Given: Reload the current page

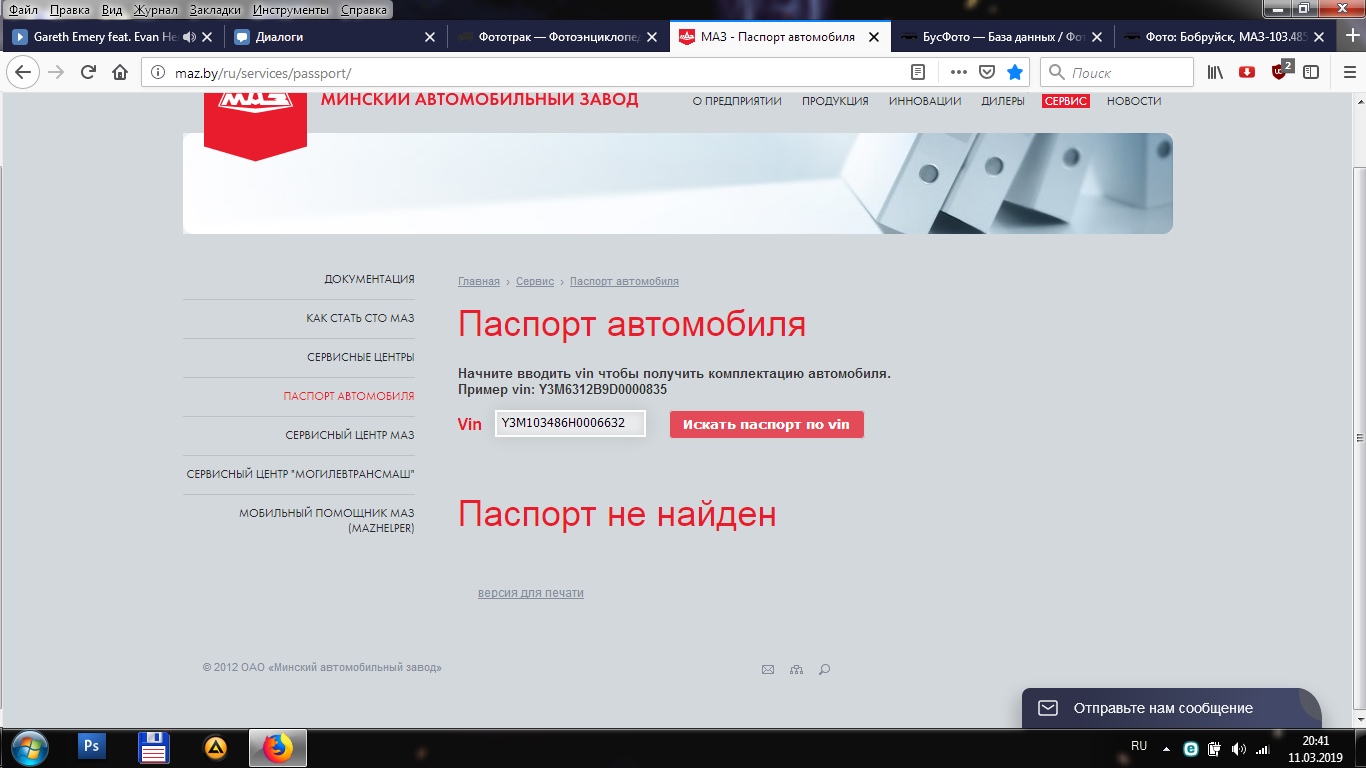Looking at the screenshot, I should coord(88,72).
